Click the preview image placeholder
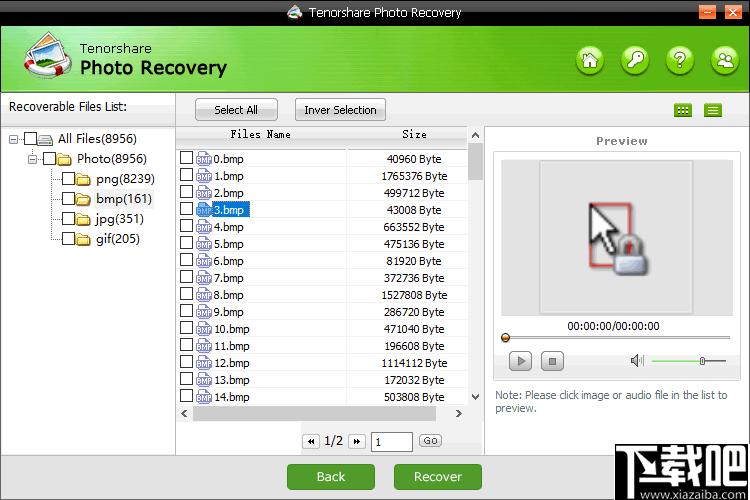750x500 pixels. [x=616, y=237]
